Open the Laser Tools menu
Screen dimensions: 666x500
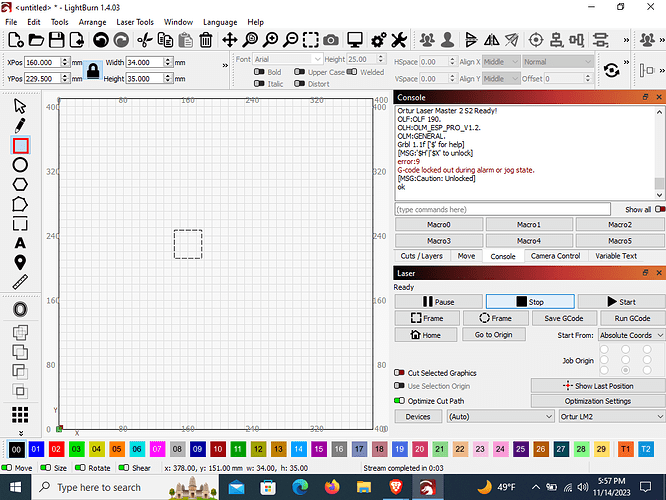135,22
